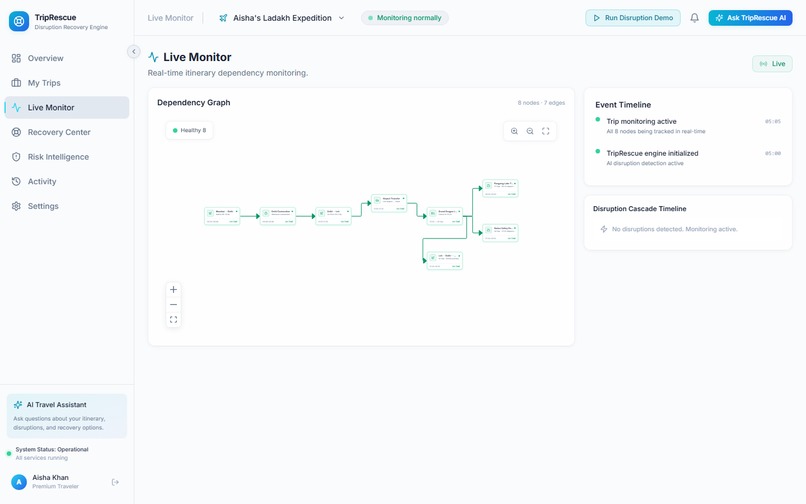806x504 pixels.
Task: Go to My Trips in the sidebar
Action: tap(67, 83)
